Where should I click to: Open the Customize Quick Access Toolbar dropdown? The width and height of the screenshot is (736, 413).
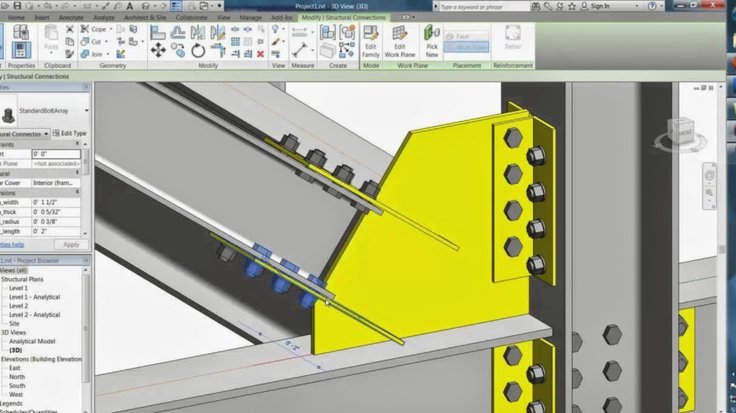(219, 6)
